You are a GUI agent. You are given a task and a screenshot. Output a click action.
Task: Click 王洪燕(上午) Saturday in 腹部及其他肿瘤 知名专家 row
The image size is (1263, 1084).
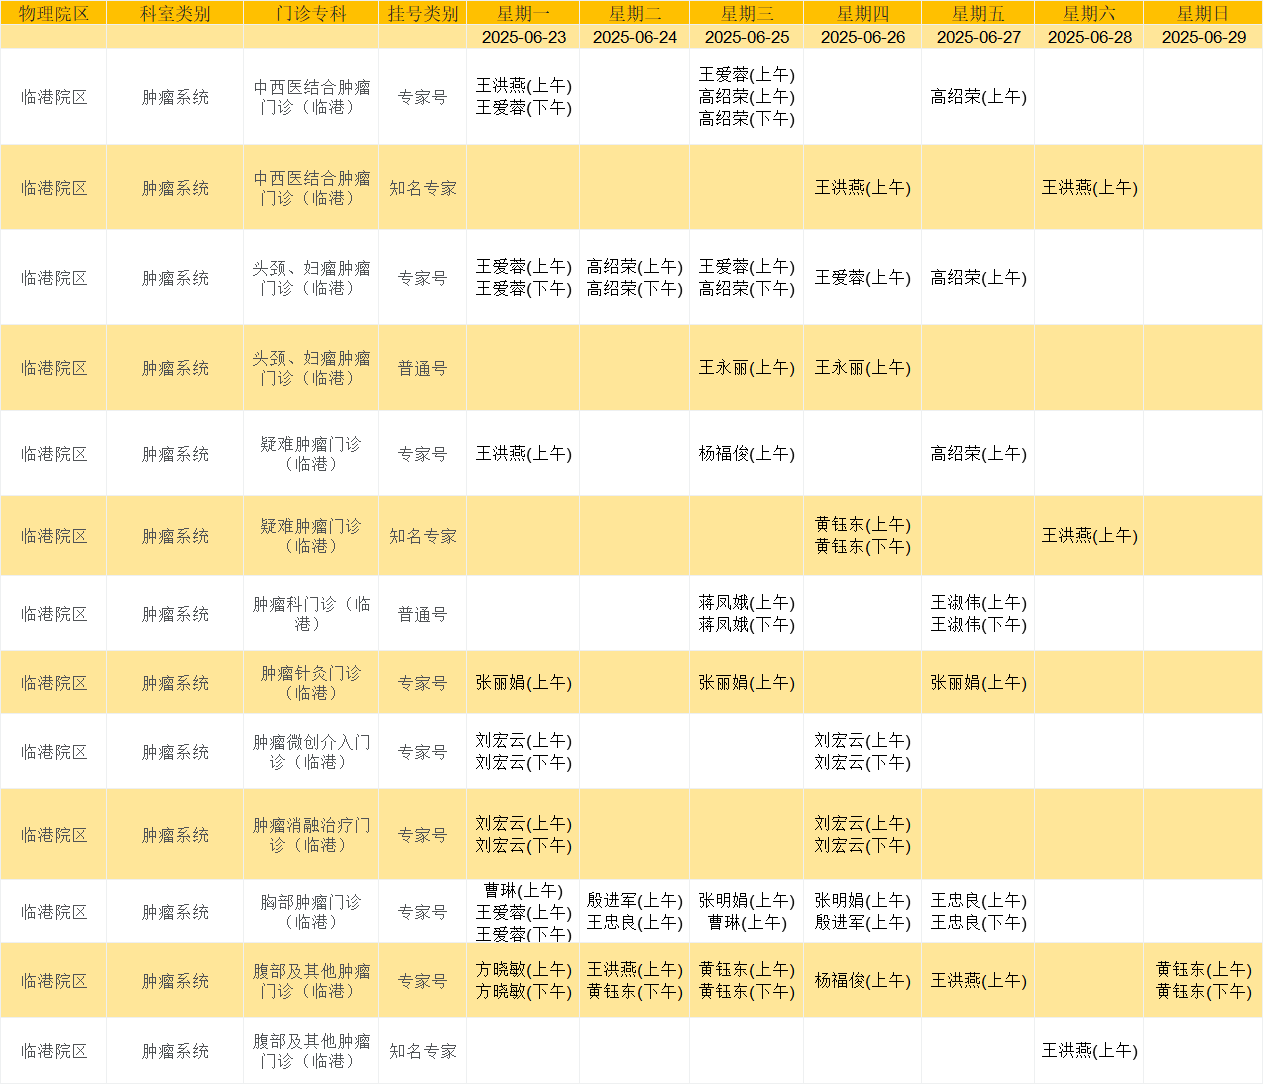pos(1089,1051)
